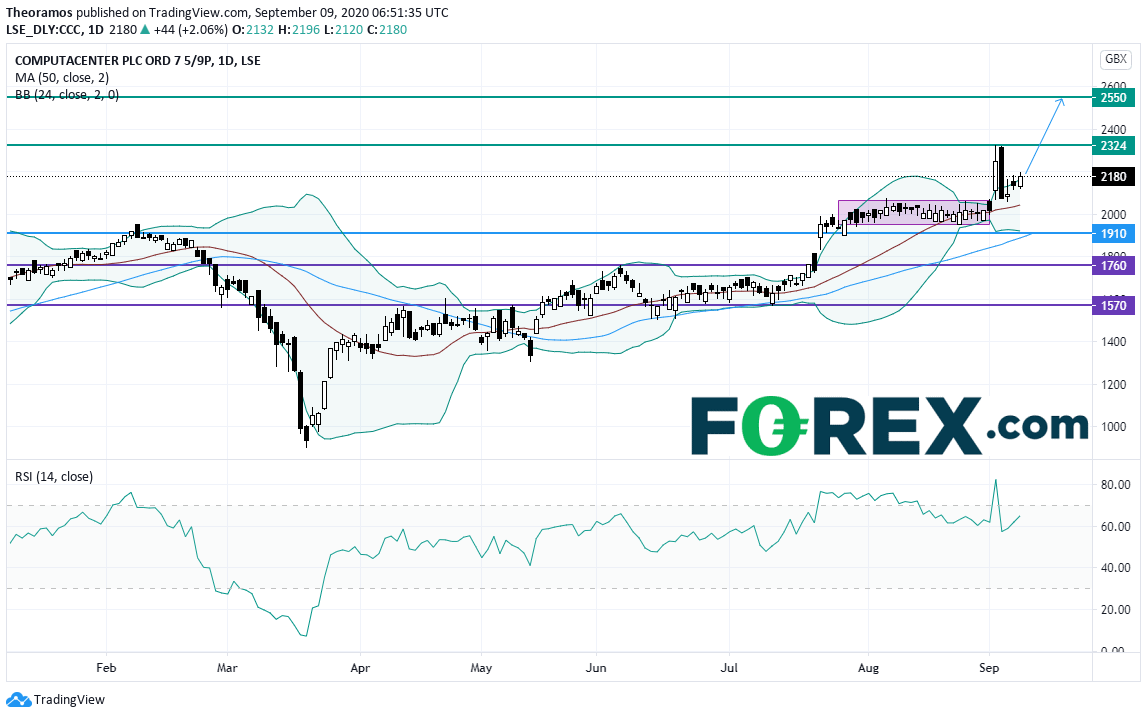Click the GBX currency button
The width and height of the screenshot is (1147, 718).
(1116, 59)
